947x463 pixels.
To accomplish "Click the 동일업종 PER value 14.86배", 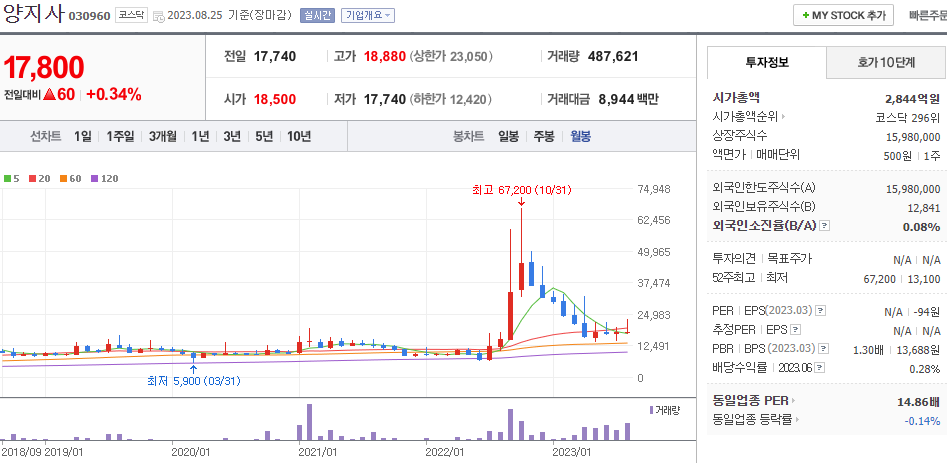I will click(919, 401).
